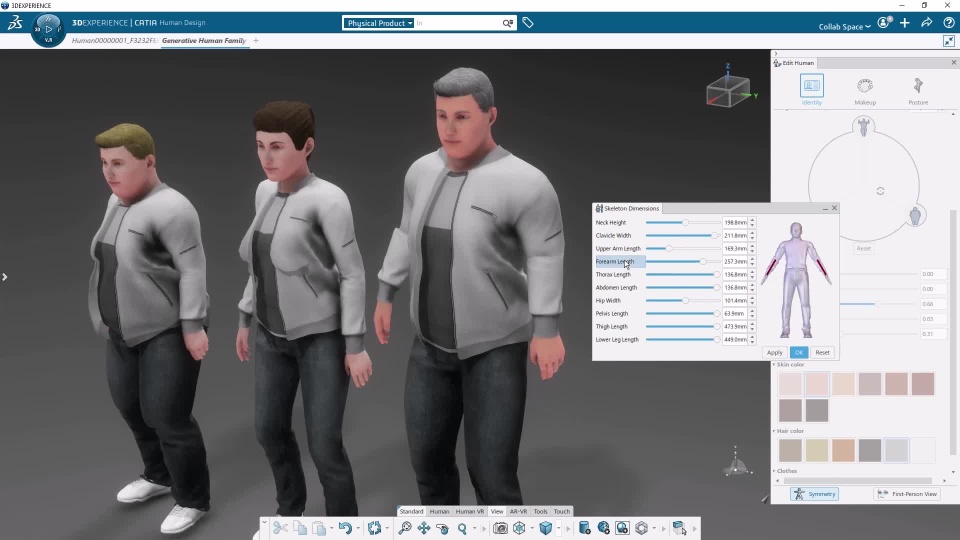
Task: Click Apply in Skeleton Dimensions dialog
Action: click(774, 353)
